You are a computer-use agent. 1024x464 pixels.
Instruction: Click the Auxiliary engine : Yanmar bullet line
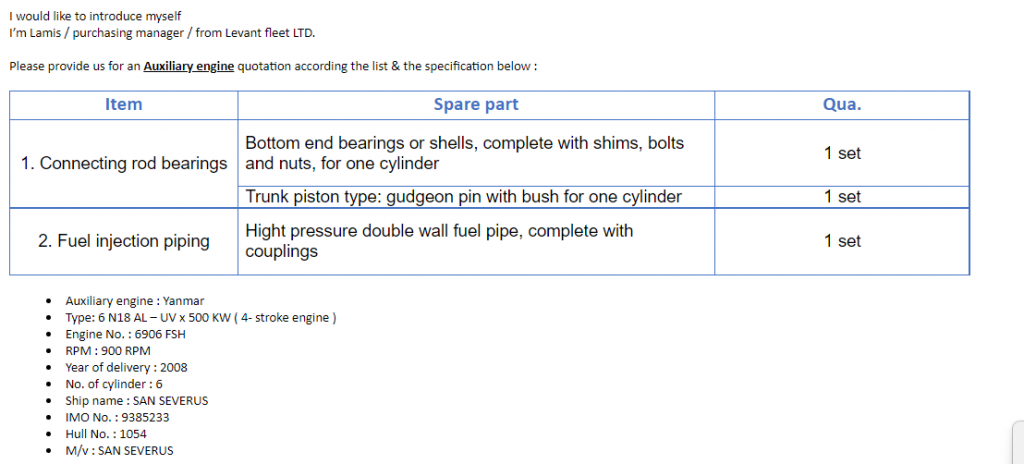point(135,301)
